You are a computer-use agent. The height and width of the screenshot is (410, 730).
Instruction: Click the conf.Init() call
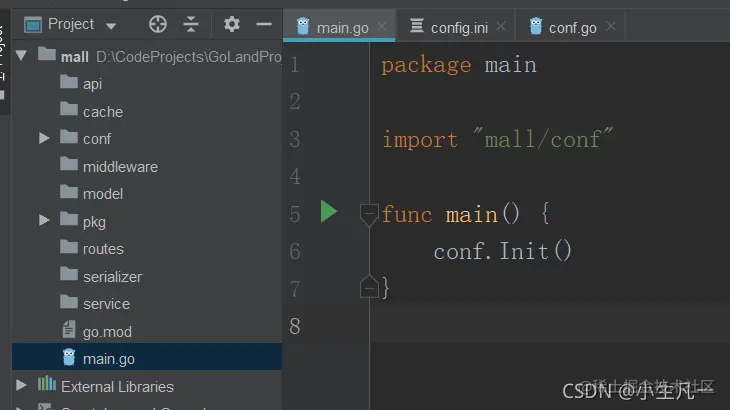502,251
